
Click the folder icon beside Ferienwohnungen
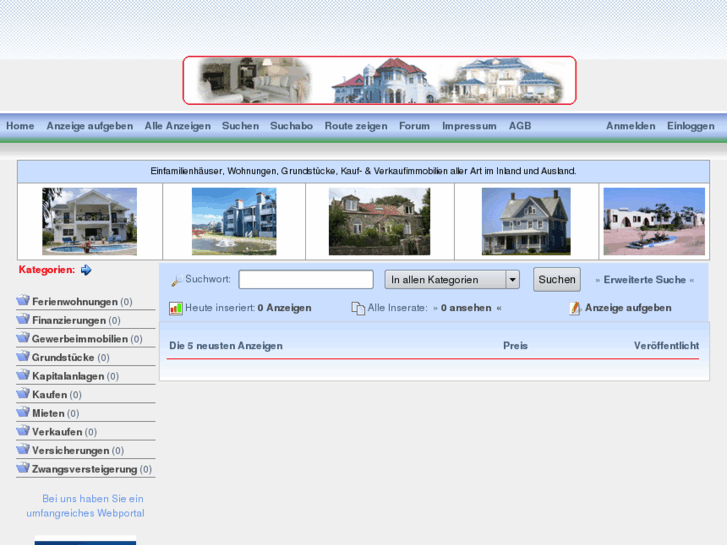pos(23,301)
